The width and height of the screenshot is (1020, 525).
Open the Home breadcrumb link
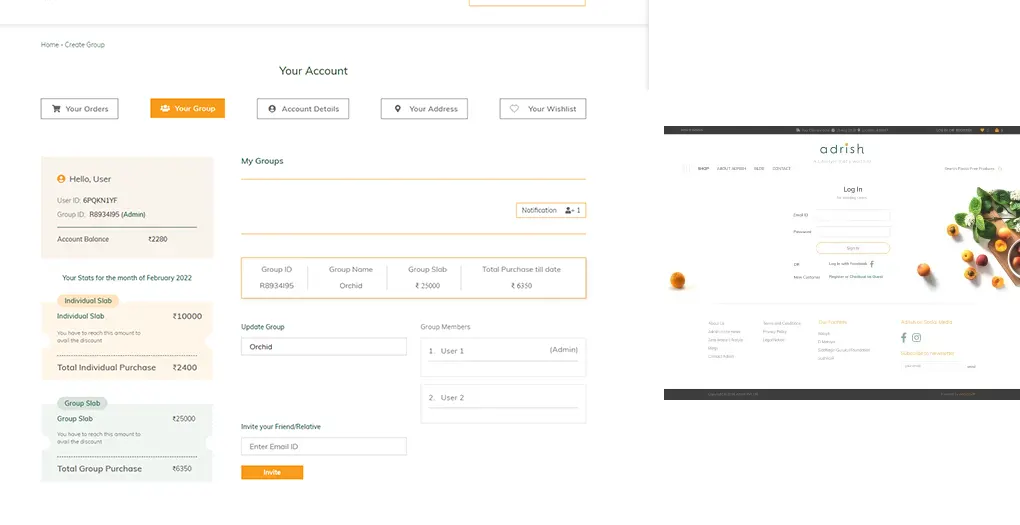49,45
